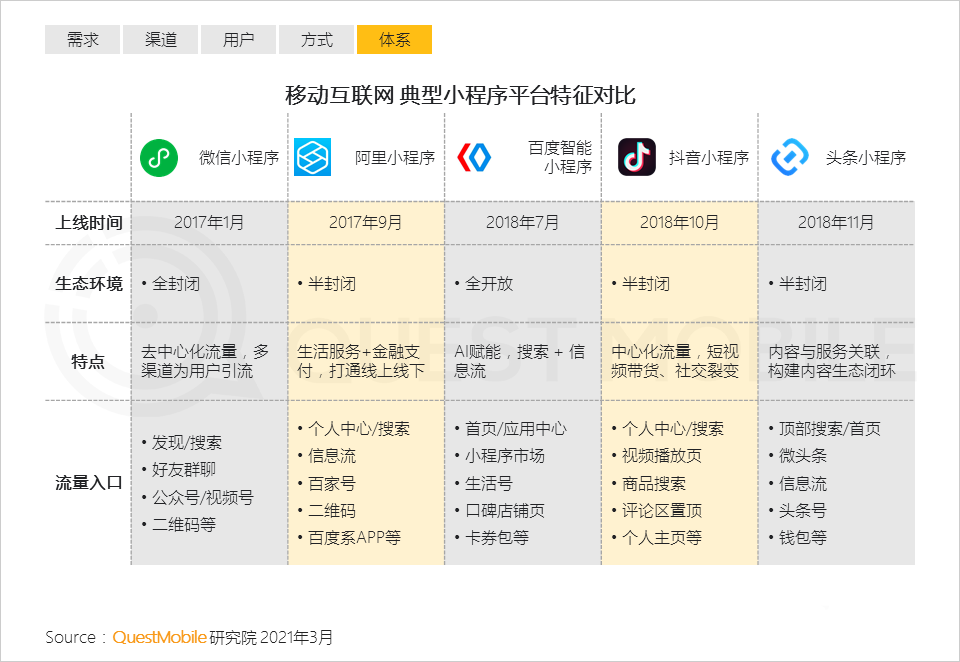Click the 阿里小程序 column header
The width and height of the screenshot is (960, 662).
tap(395, 158)
